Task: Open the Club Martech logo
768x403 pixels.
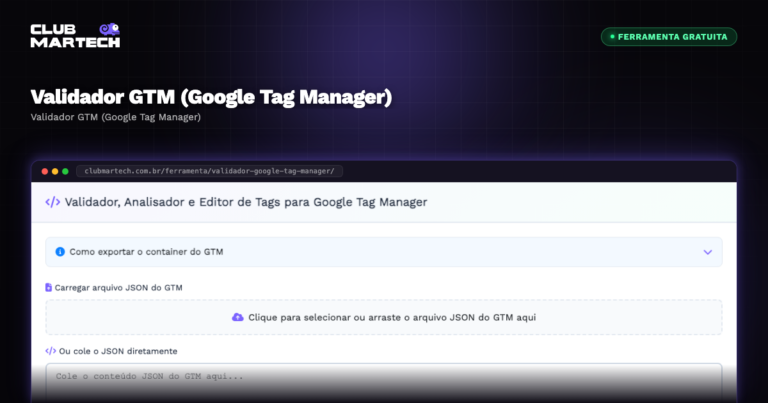Action: (x=75, y=36)
